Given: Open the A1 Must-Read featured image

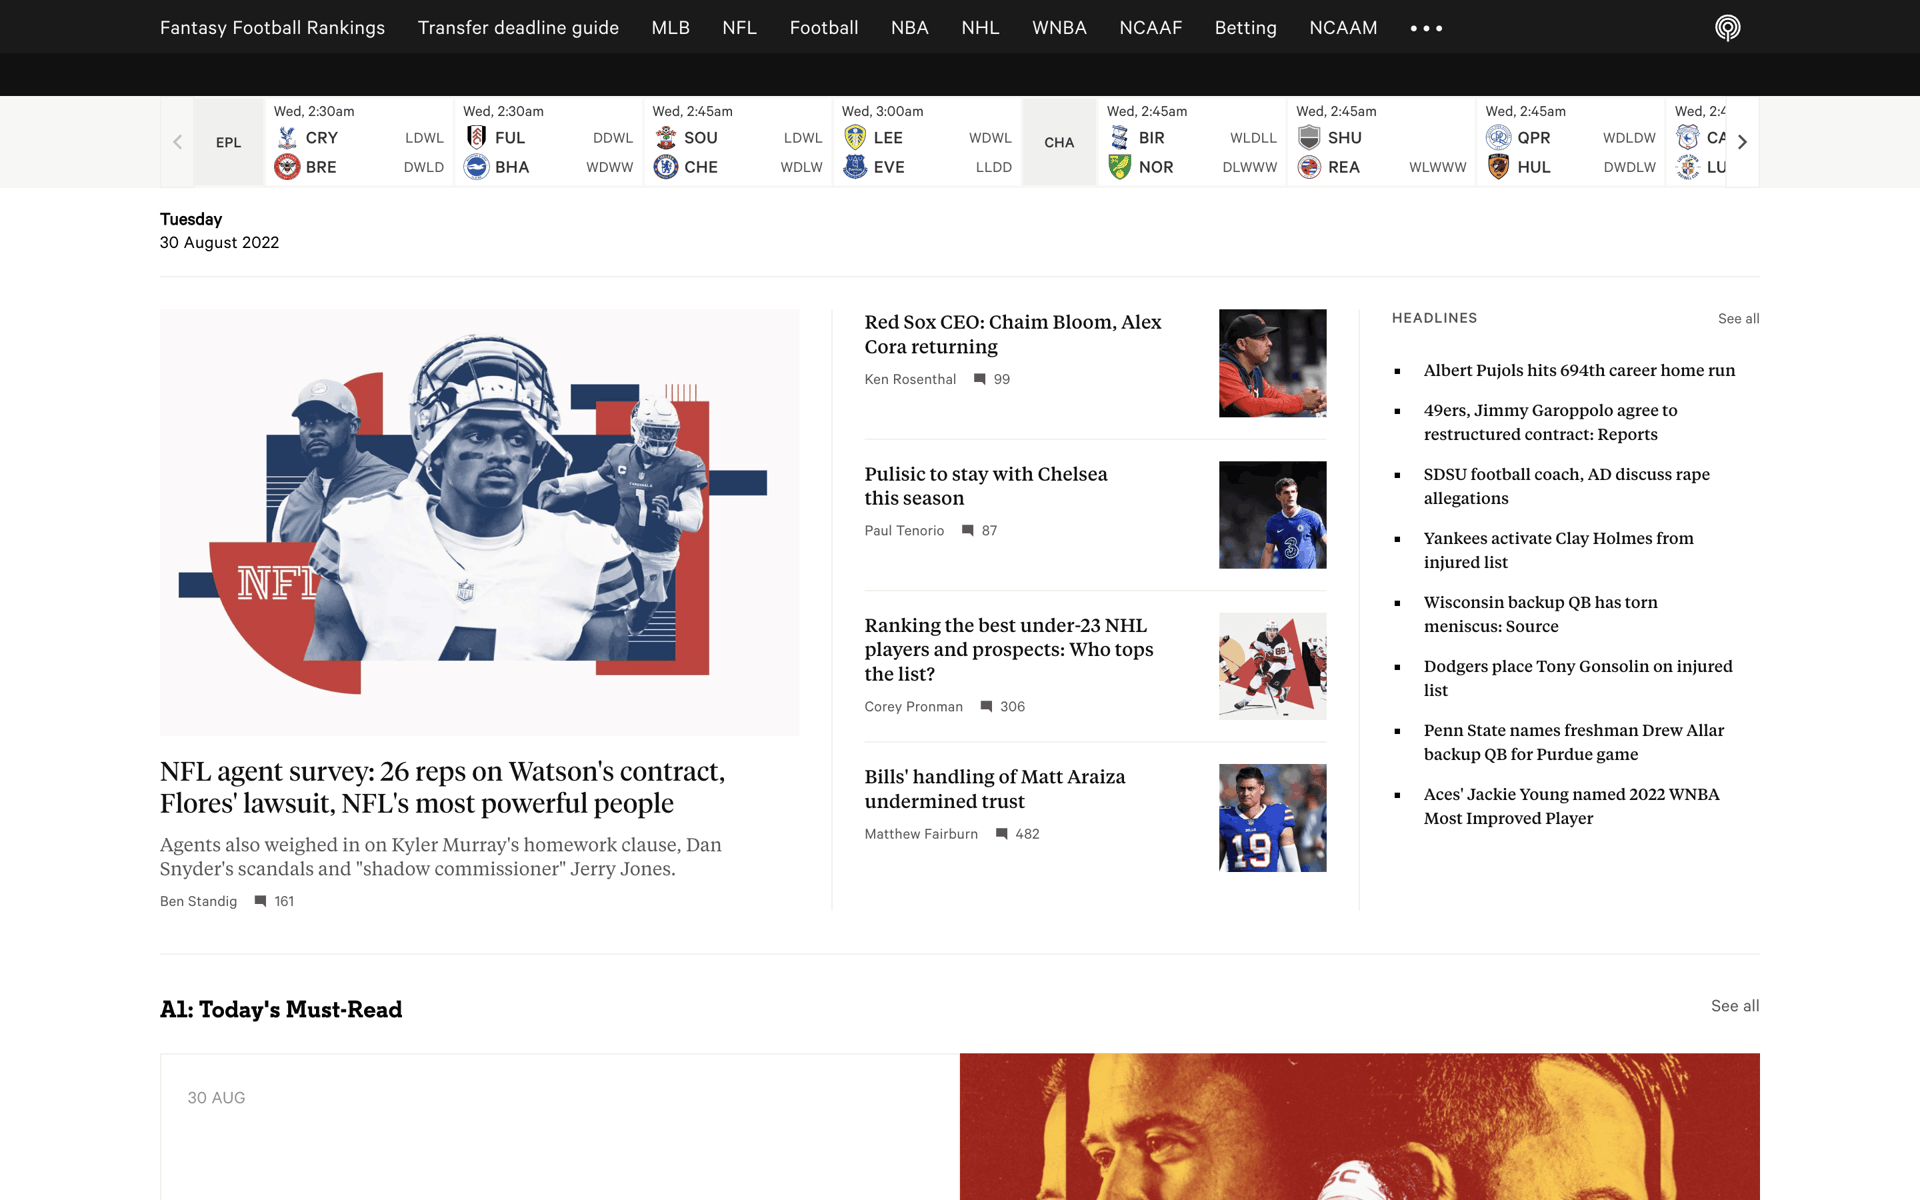Looking at the screenshot, I should point(1359,1126).
